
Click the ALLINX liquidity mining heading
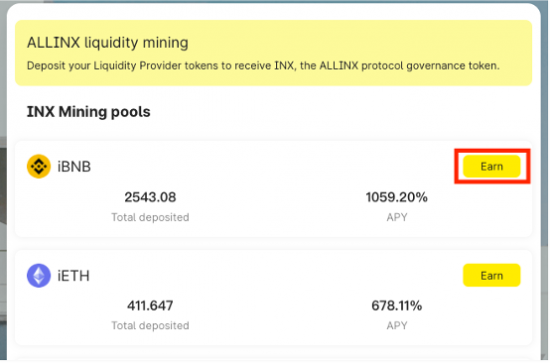click(x=108, y=43)
